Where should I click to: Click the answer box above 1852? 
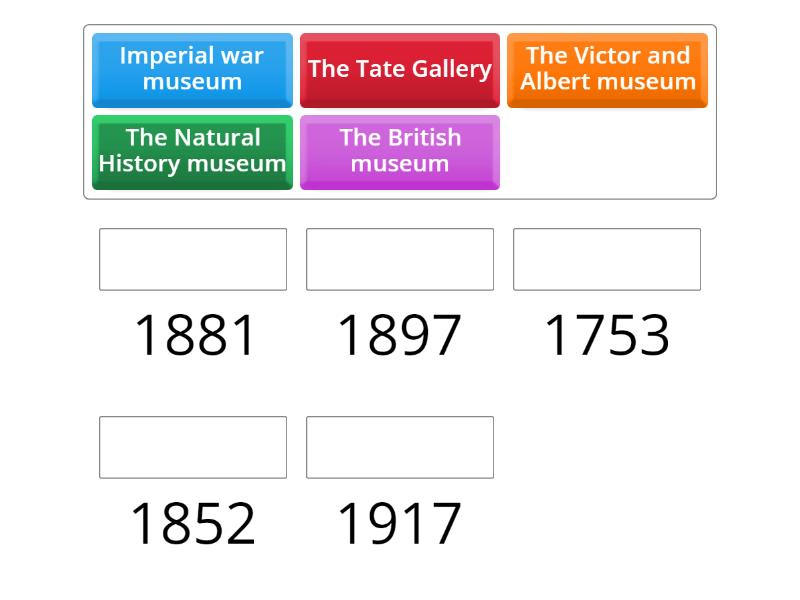[x=192, y=447]
